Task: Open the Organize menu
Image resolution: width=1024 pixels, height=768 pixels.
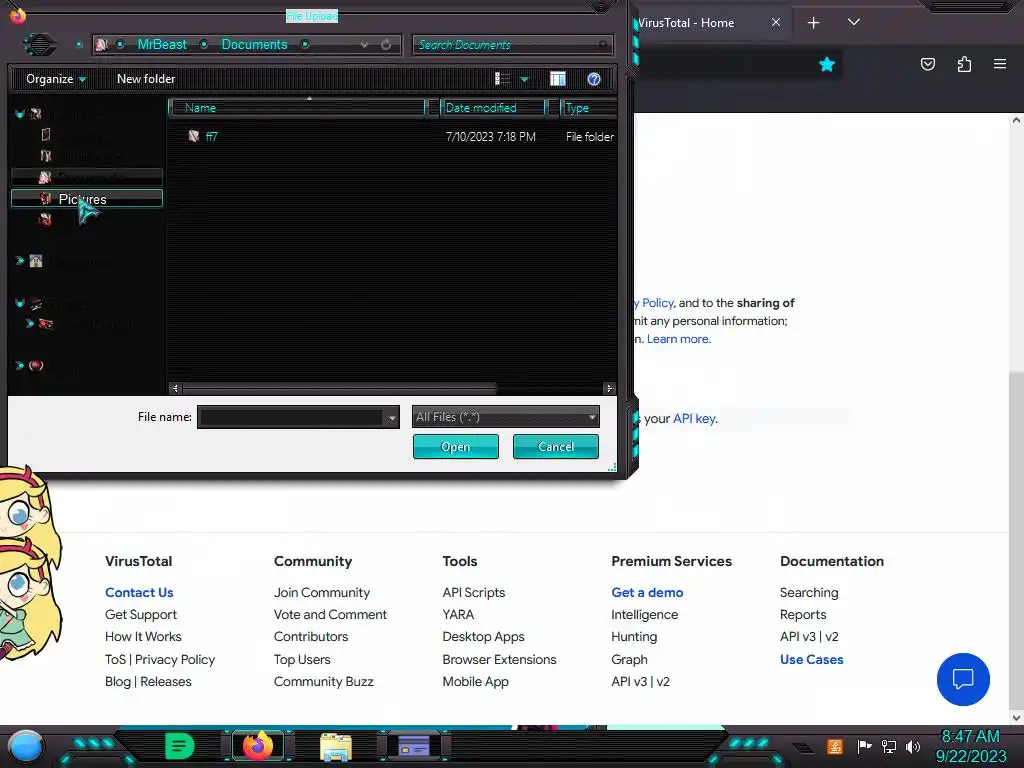Action: [56, 79]
